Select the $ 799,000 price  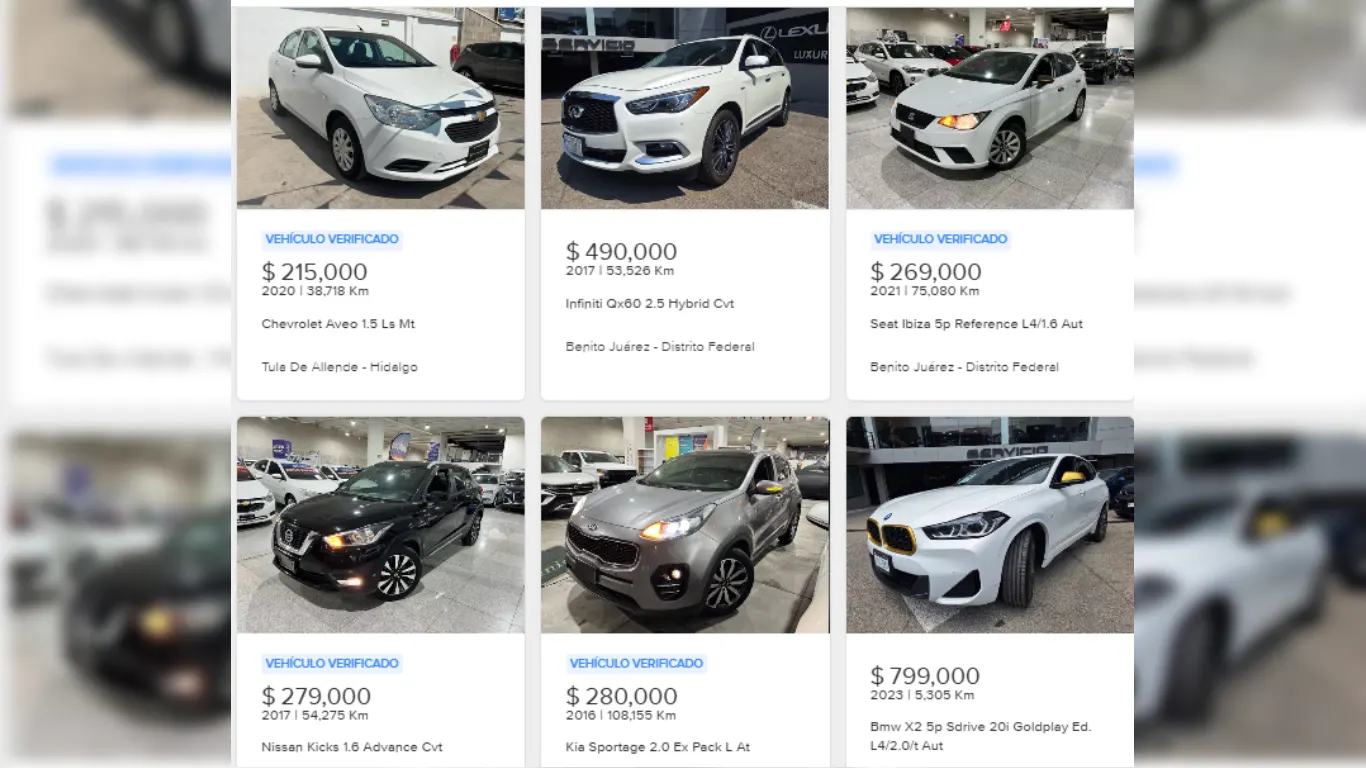coord(925,676)
